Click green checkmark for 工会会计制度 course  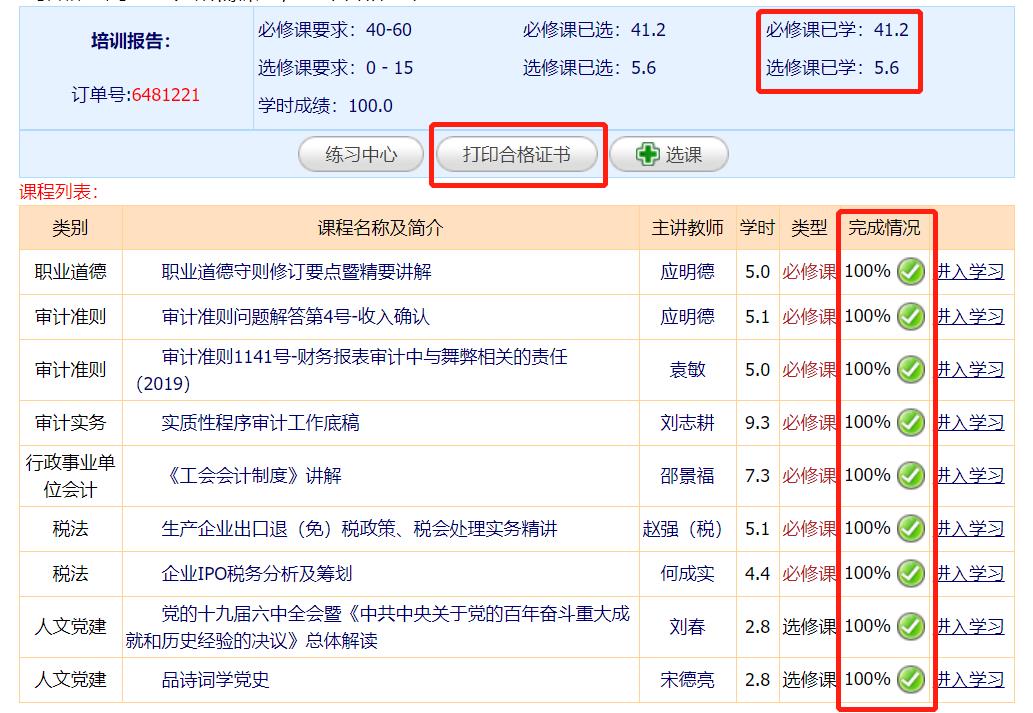(910, 476)
